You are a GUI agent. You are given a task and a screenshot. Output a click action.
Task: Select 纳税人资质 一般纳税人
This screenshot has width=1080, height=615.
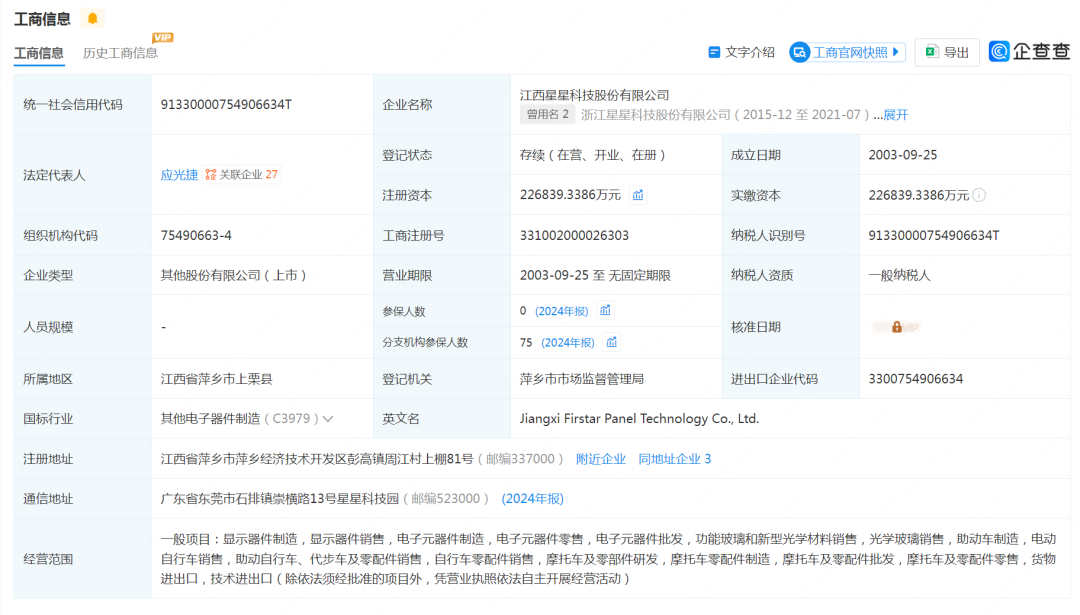click(899, 275)
